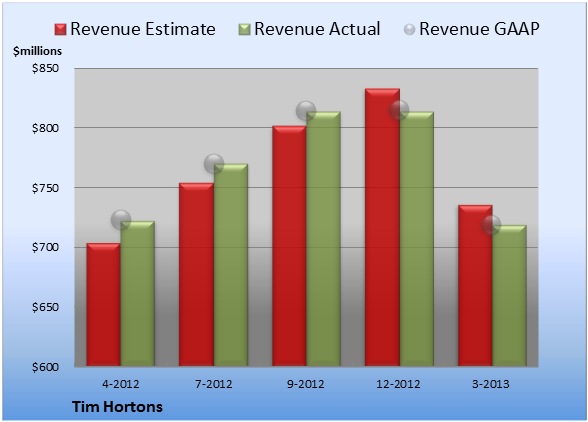Click the GAAP sphere marker for 9-2012
The width and height of the screenshot is (588, 422).
click(x=306, y=111)
